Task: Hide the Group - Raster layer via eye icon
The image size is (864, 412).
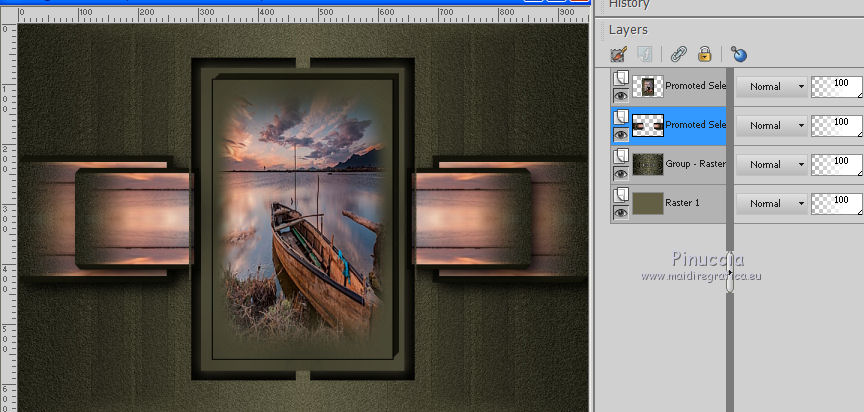Action: point(621,174)
